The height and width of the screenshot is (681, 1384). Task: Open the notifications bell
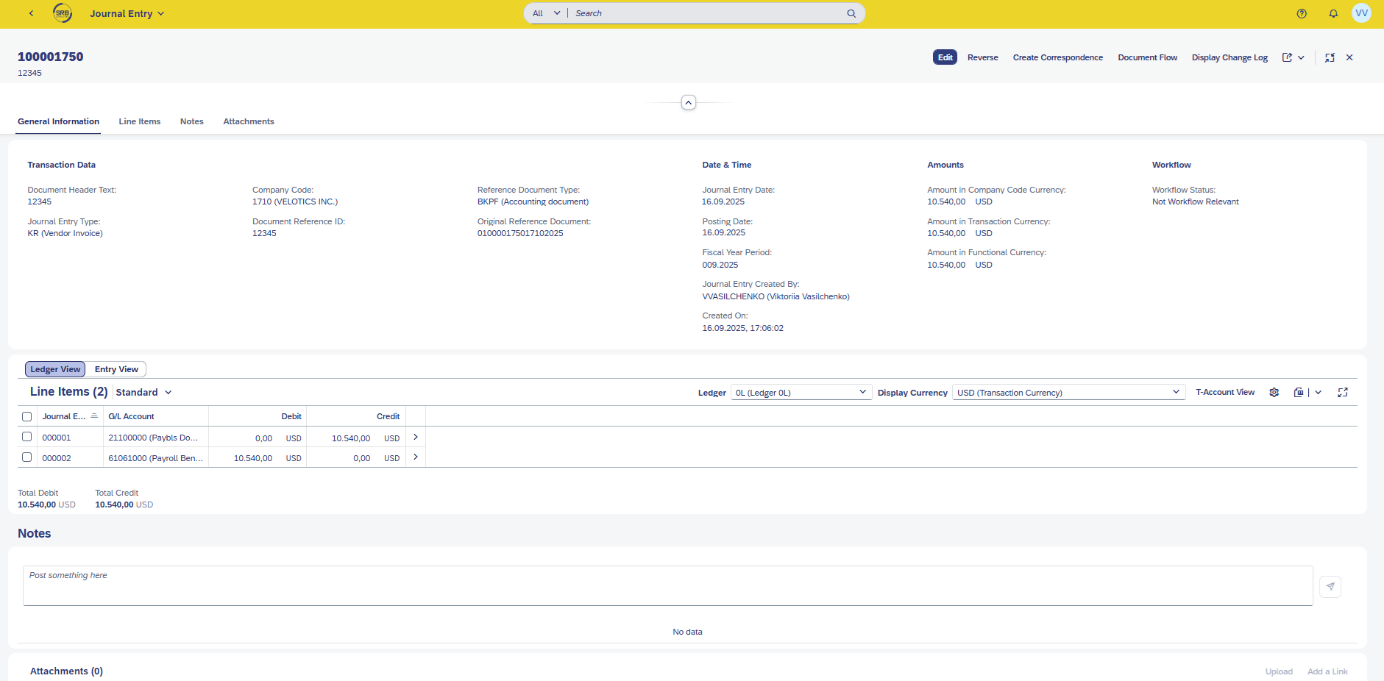coord(1333,14)
